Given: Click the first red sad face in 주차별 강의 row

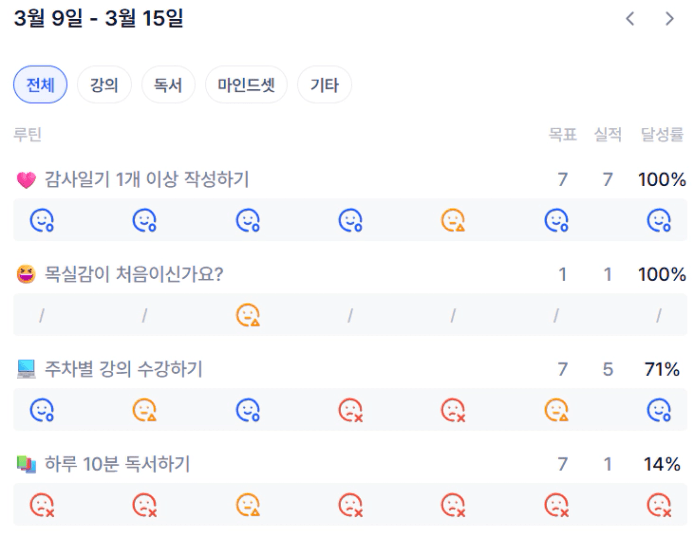Looking at the screenshot, I should coord(350,410).
